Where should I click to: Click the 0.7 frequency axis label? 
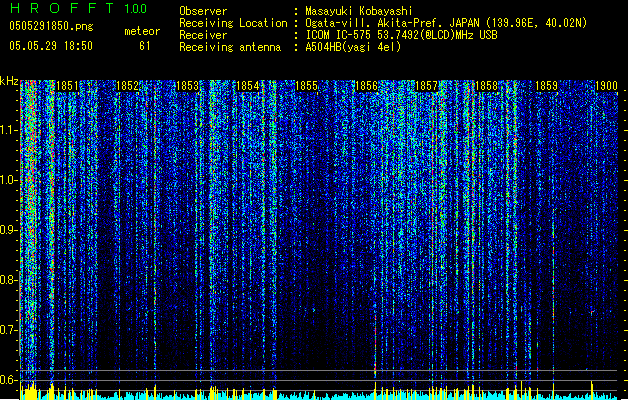[x=9, y=330]
